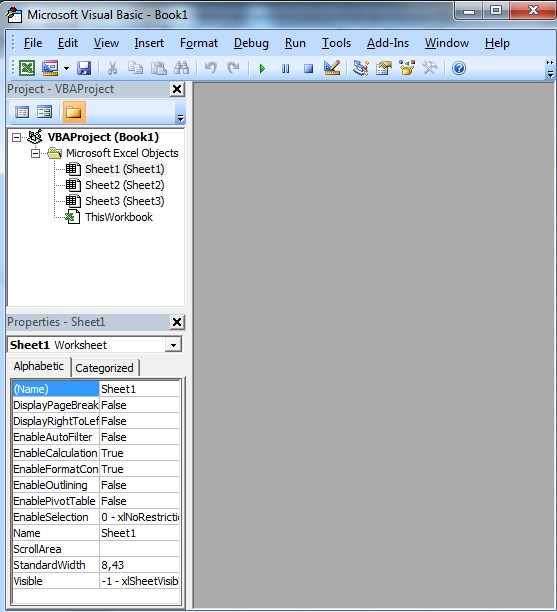Click DisplayRightToLeft property name
The image size is (557, 612).
[x=56, y=421]
